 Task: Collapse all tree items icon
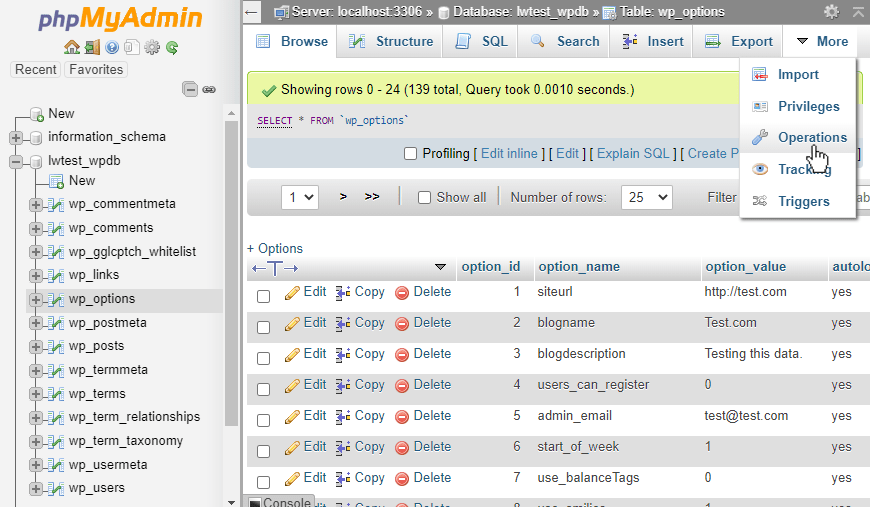[x=190, y=89]
